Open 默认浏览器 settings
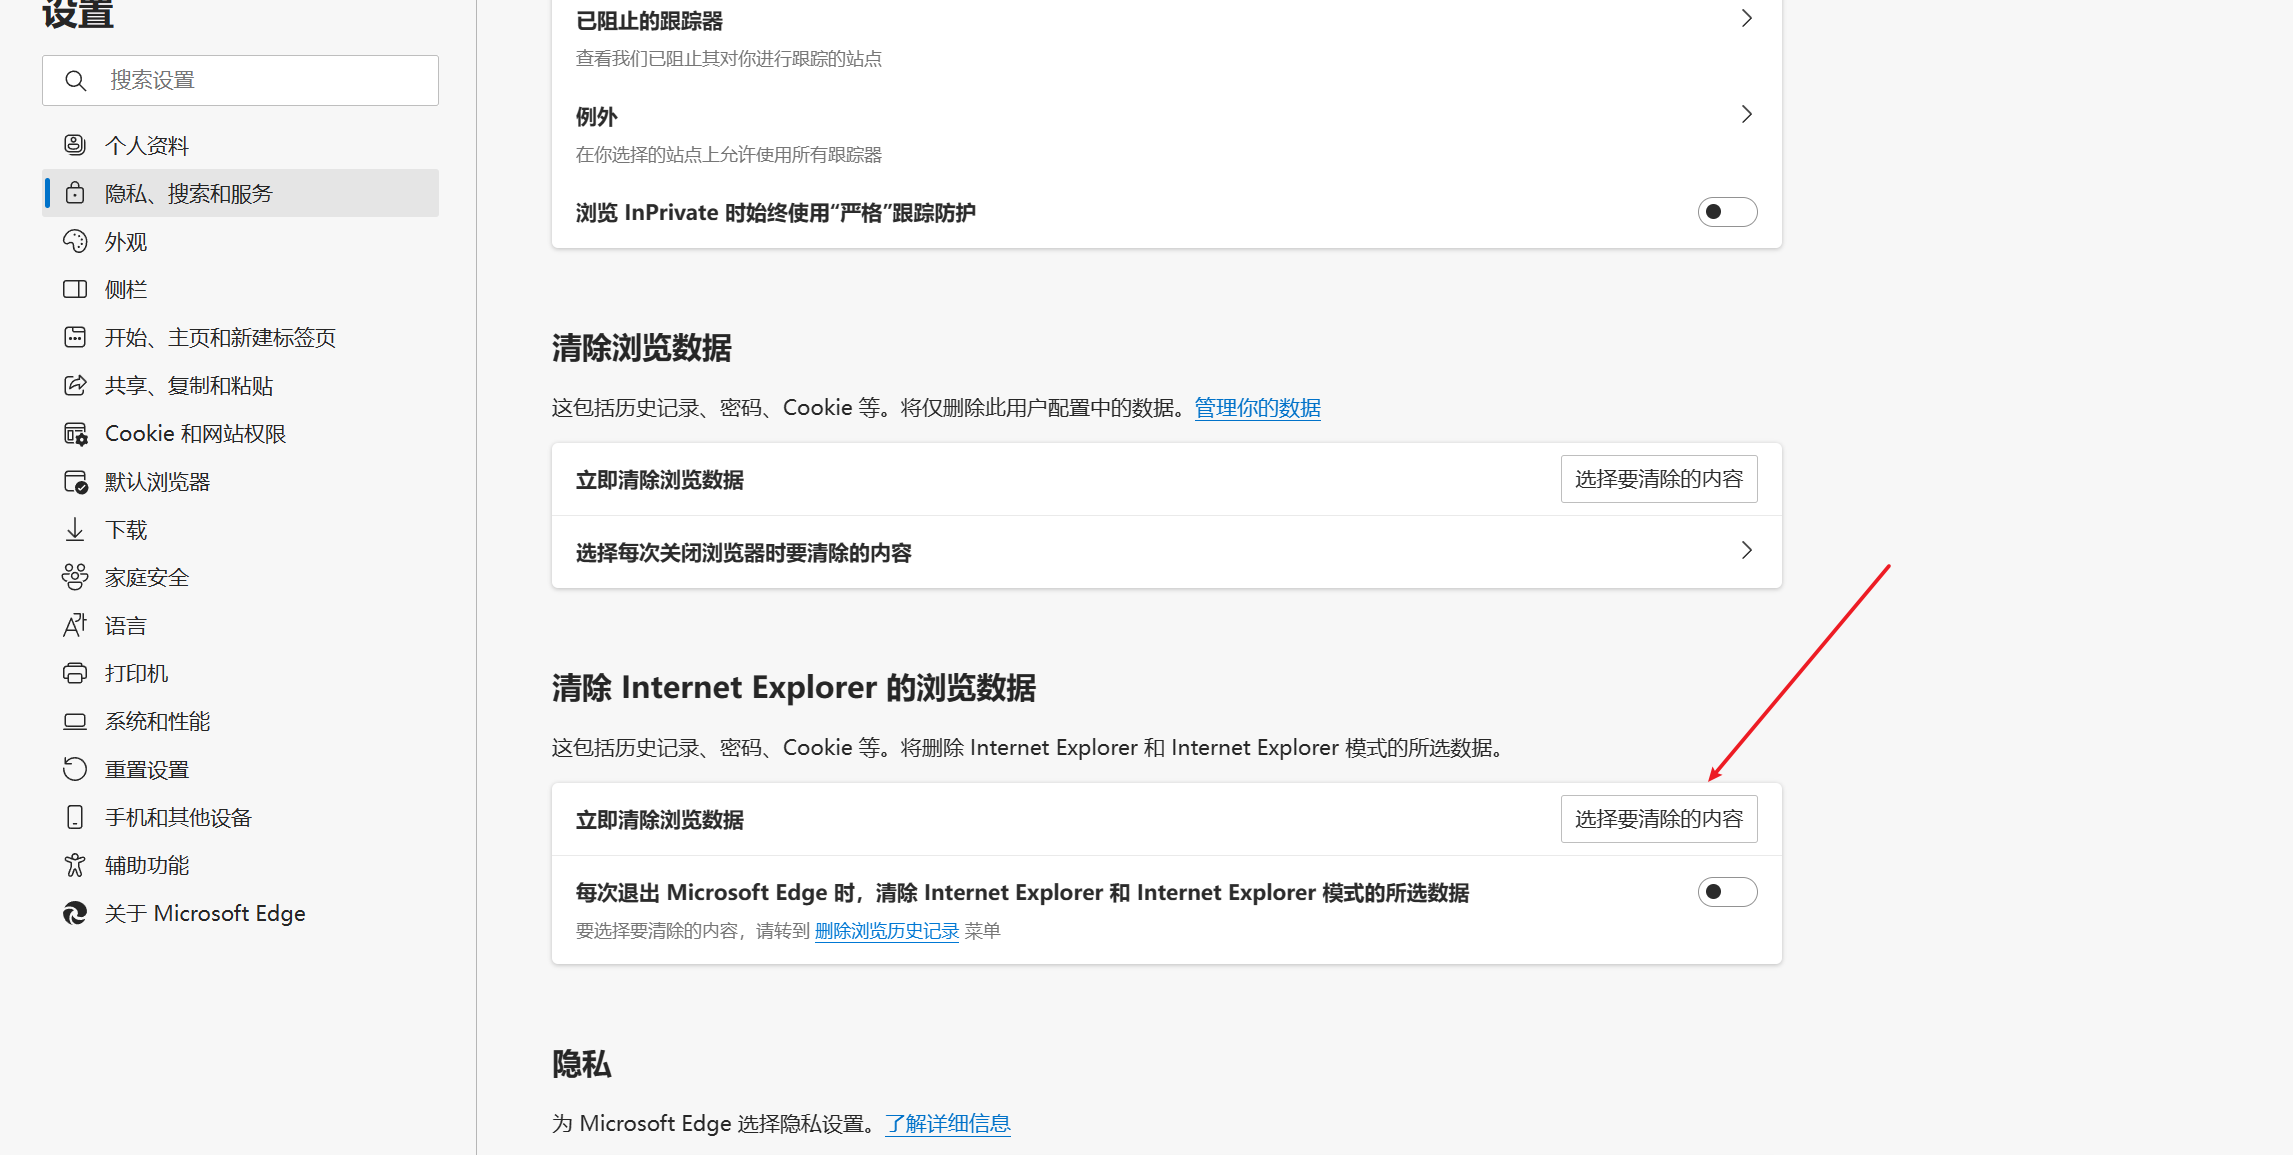The width and height of the screenshot is (2293, 1155). pos(157,481)
